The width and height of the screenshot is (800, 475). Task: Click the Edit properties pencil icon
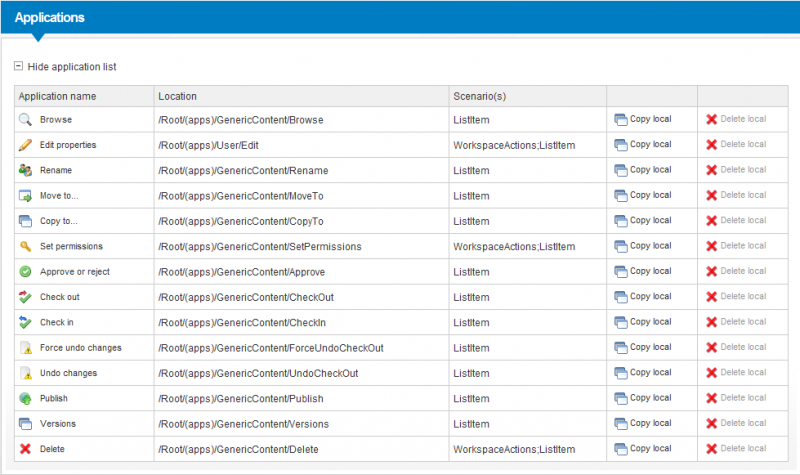(x=25, y=145)
